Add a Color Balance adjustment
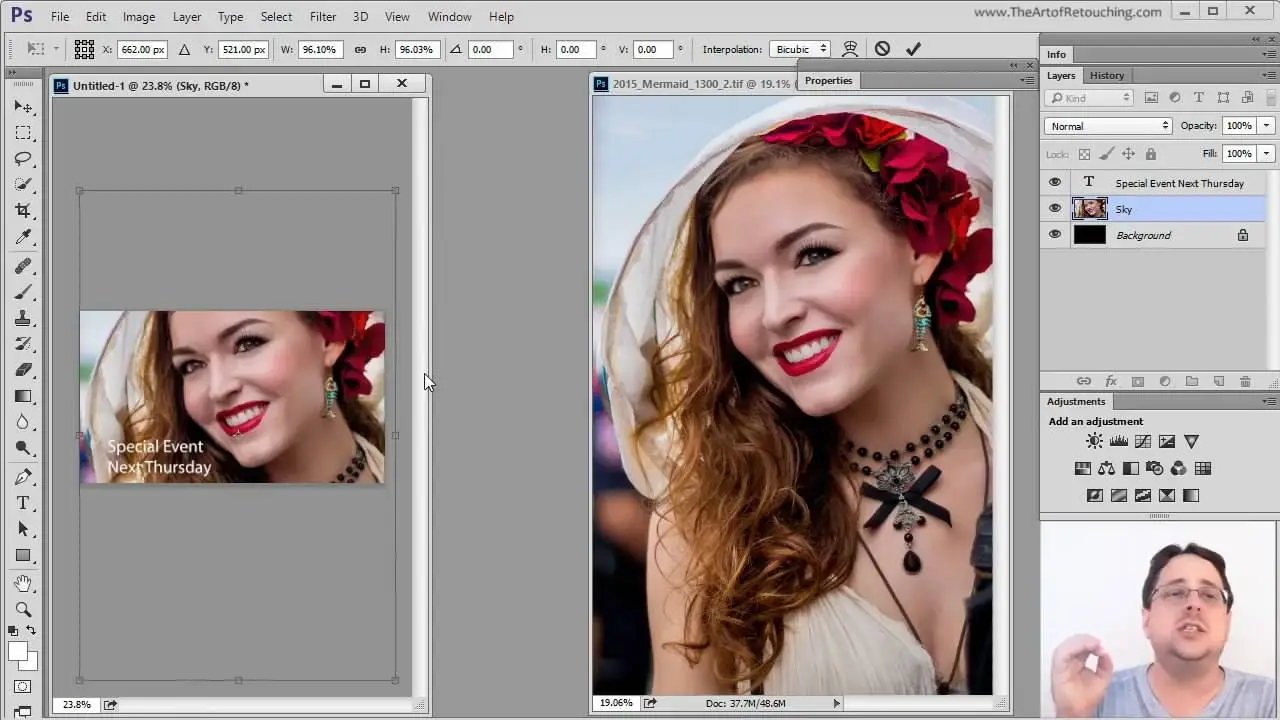Viewport: 1280px width, 720px height. click(1106, 468)
